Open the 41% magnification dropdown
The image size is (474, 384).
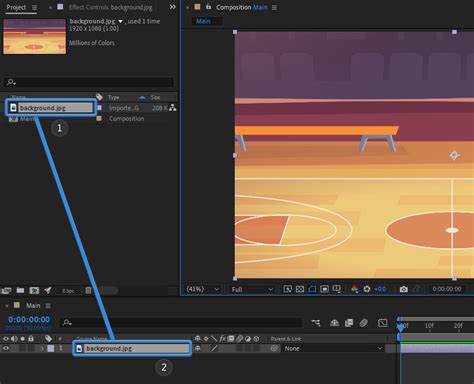pos(203,289)
